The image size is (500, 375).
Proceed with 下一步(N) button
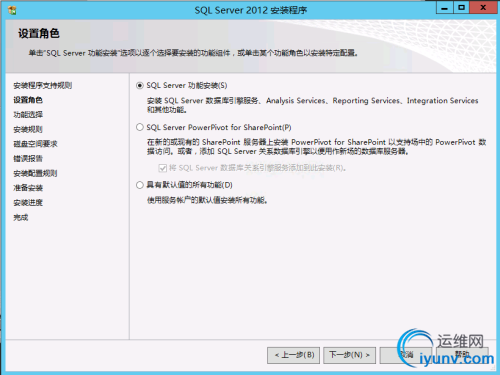tap(349, 355)
